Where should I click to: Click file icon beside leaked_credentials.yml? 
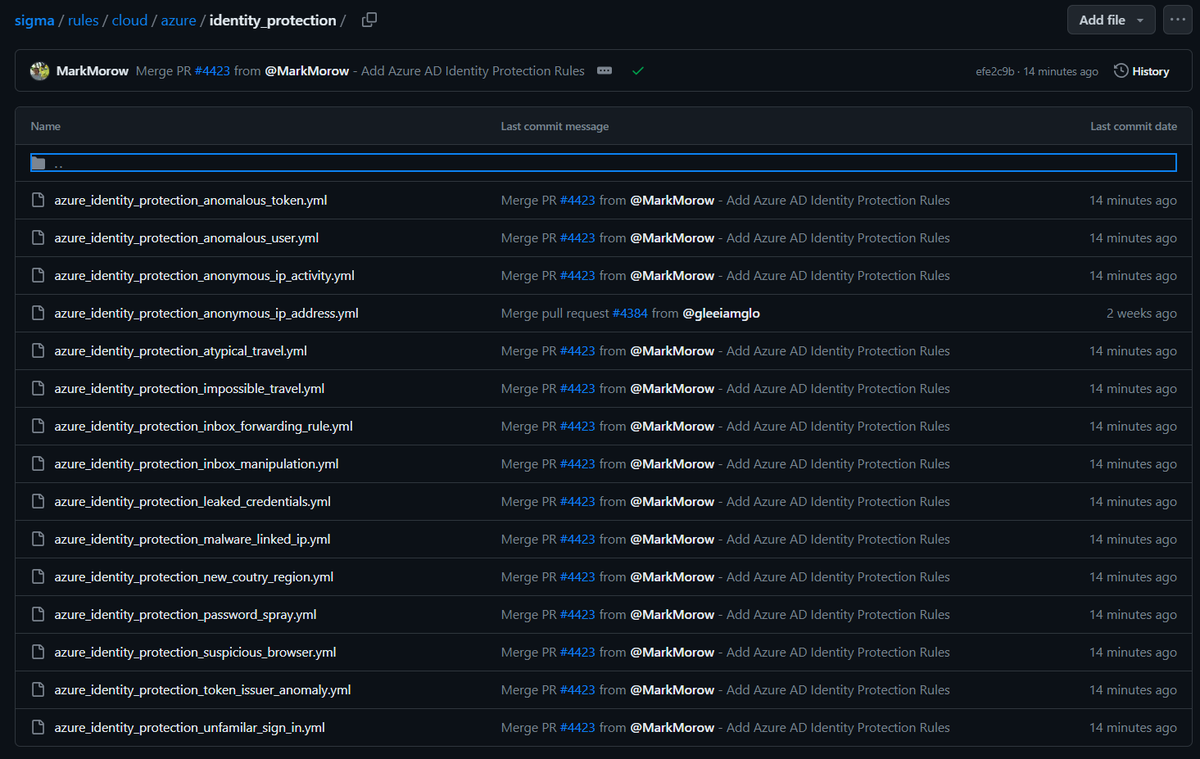[x=38, y=501]
